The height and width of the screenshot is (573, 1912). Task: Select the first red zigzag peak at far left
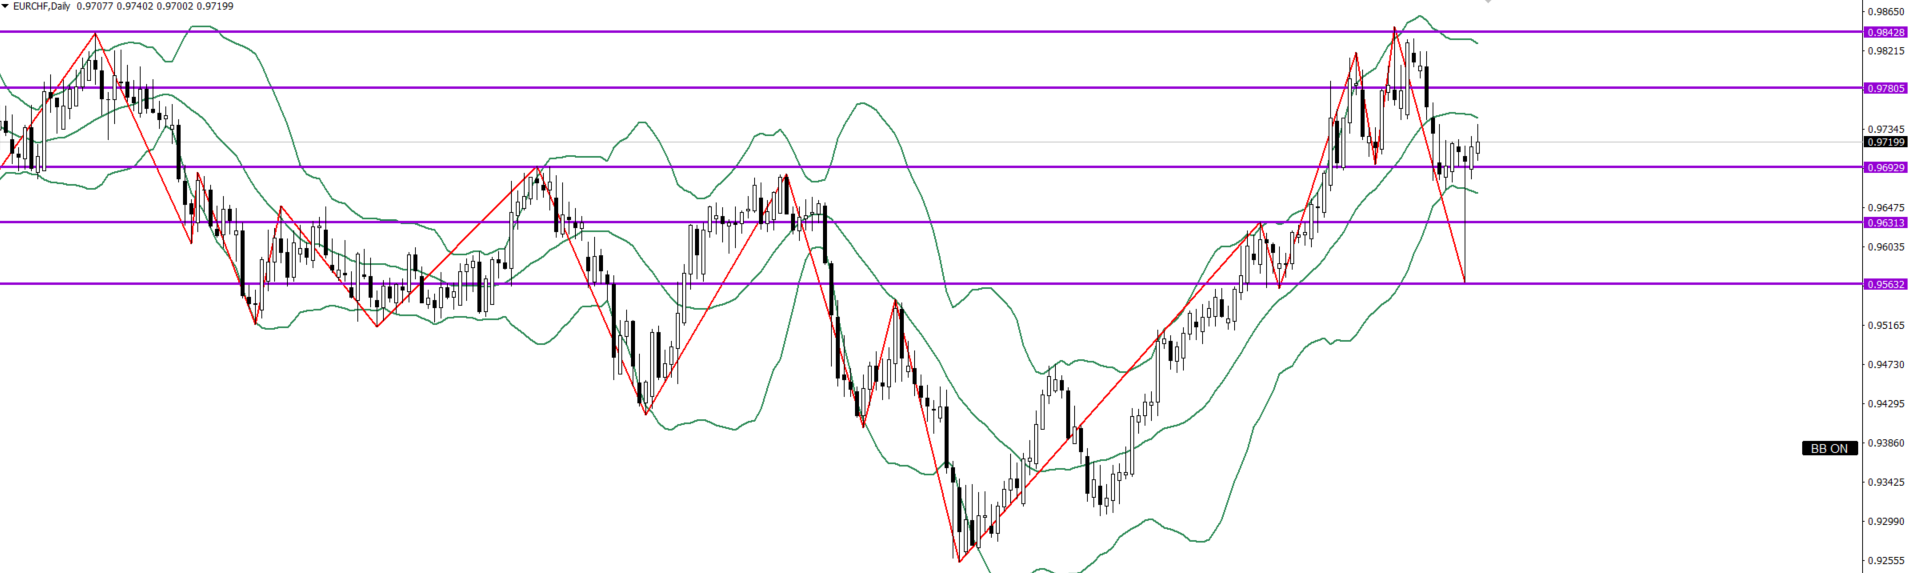(95, 34)
